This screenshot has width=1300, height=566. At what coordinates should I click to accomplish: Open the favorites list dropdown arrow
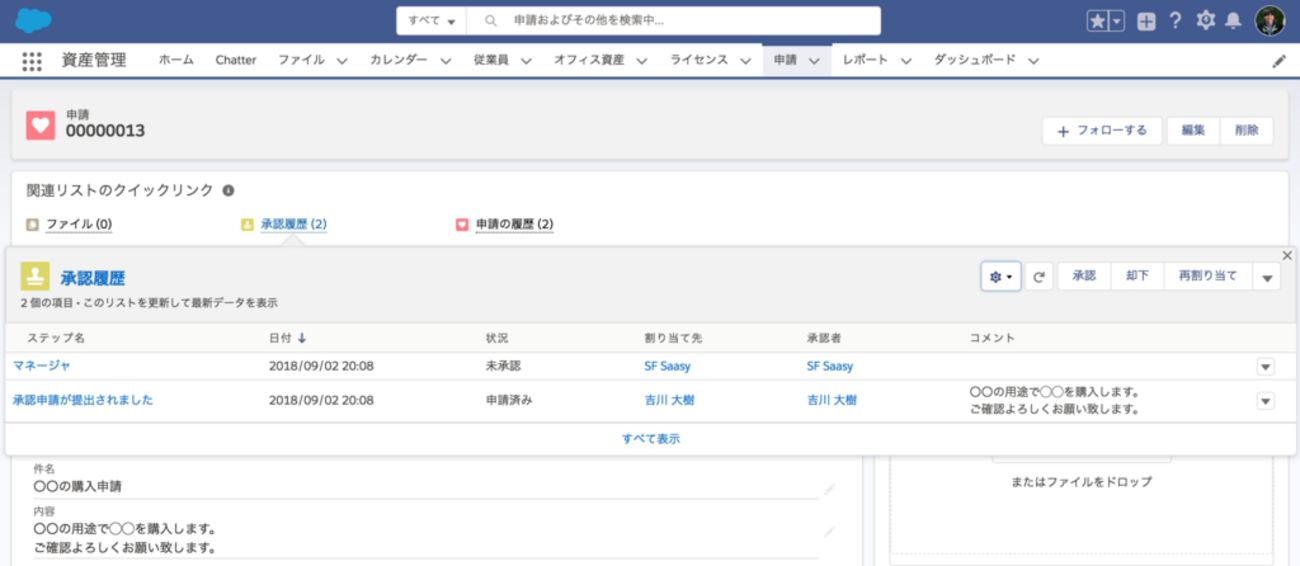click(1117, 21)
